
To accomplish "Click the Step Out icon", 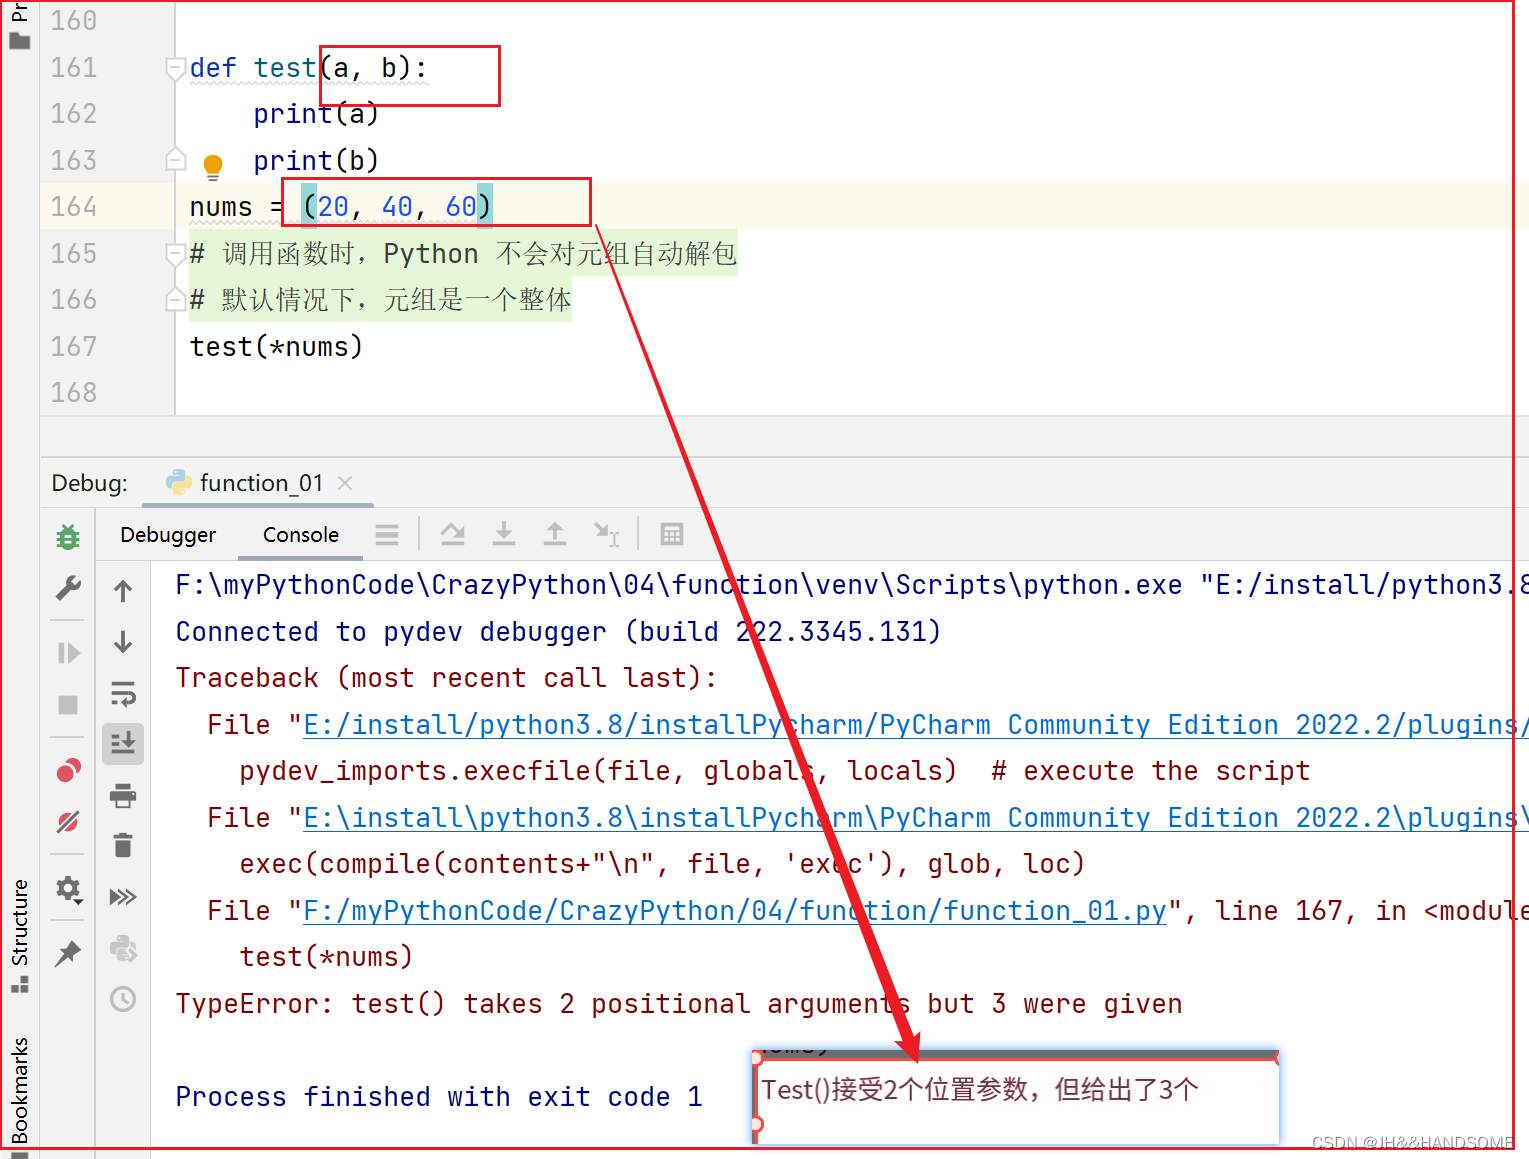I will tap(555, 534).
